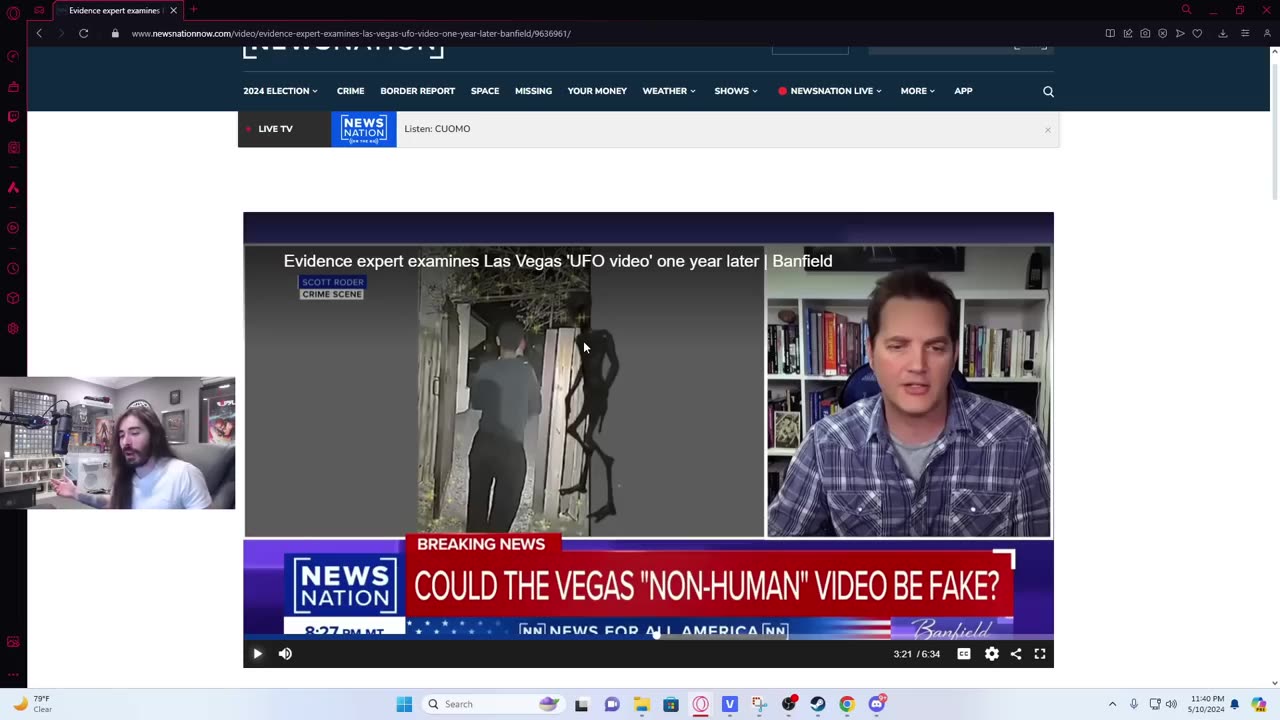Go back to the previous page
Viewport: 1280px width, 720px height.
click(x=39, y=33)
